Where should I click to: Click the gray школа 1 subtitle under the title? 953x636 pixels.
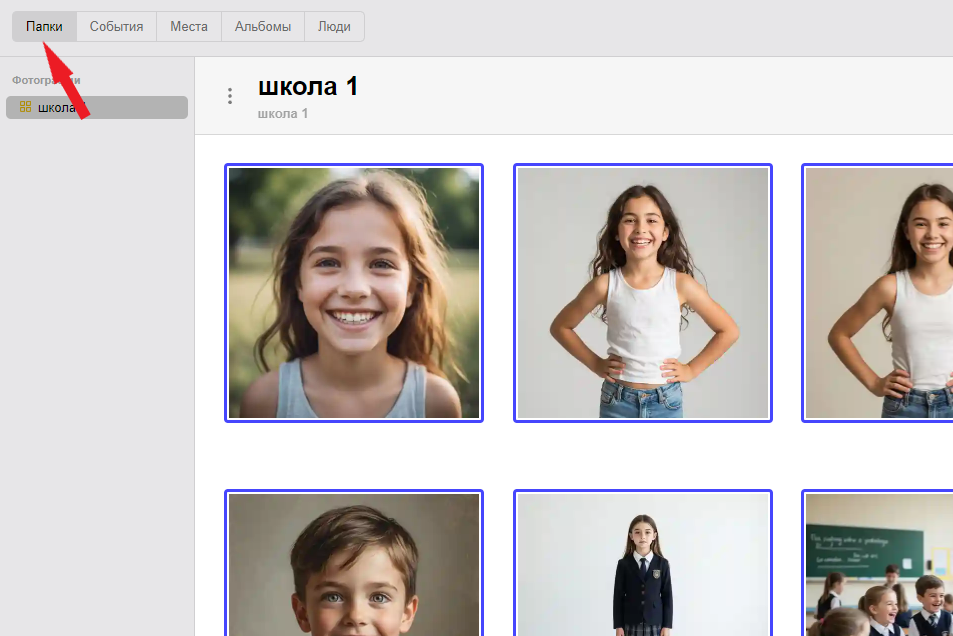point(283,114)
